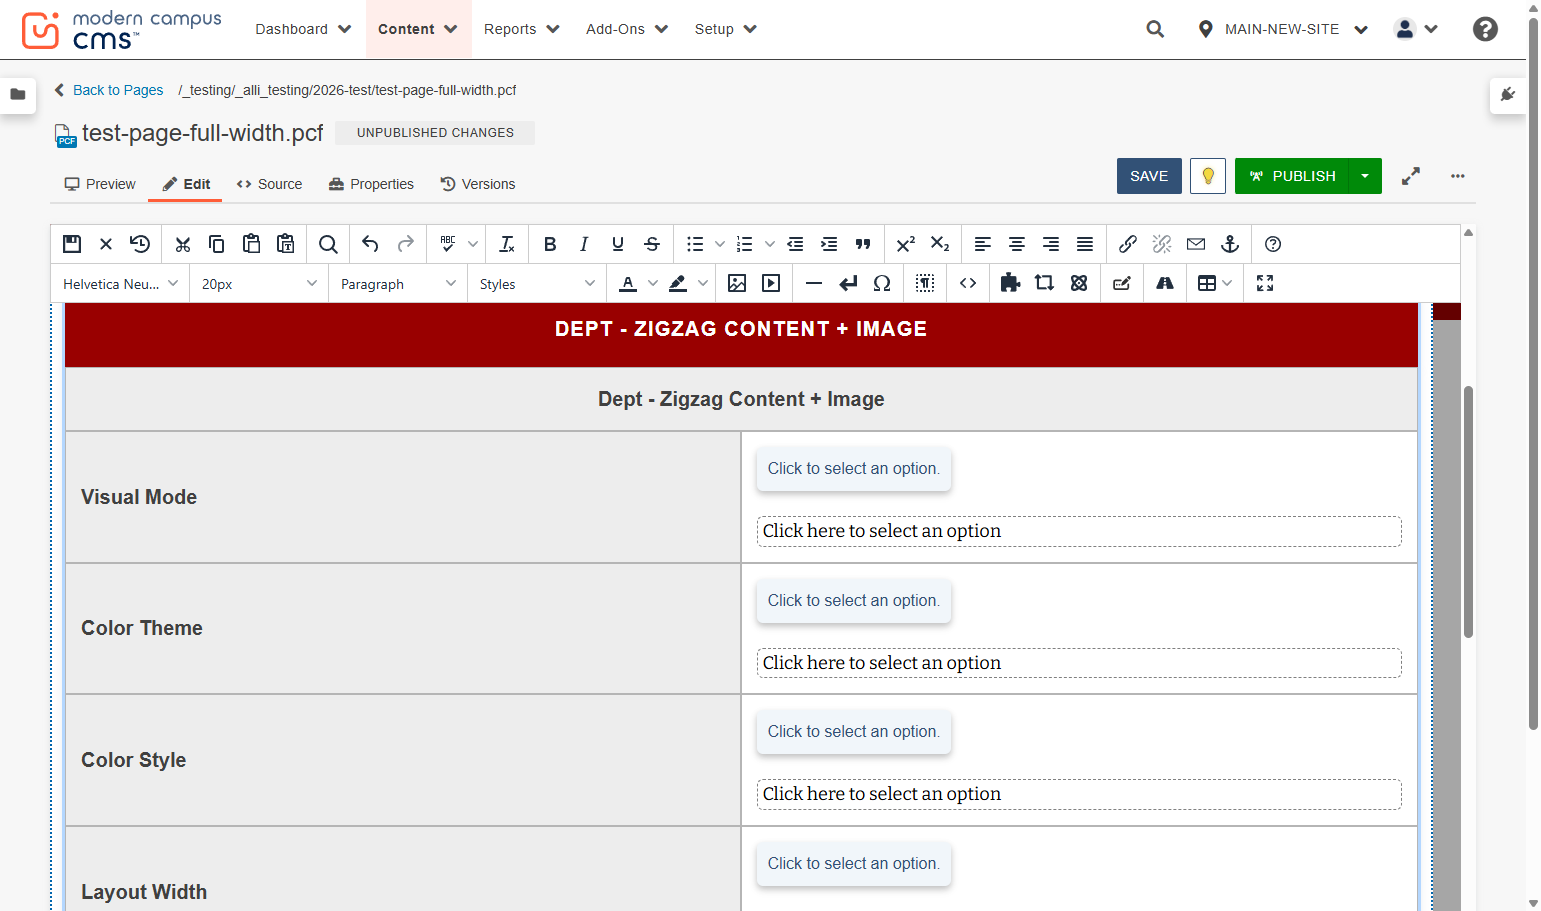Toggle italic formatting
Image resolution: width=1541 pixels, height=911 pixels.
click(584, 244)
